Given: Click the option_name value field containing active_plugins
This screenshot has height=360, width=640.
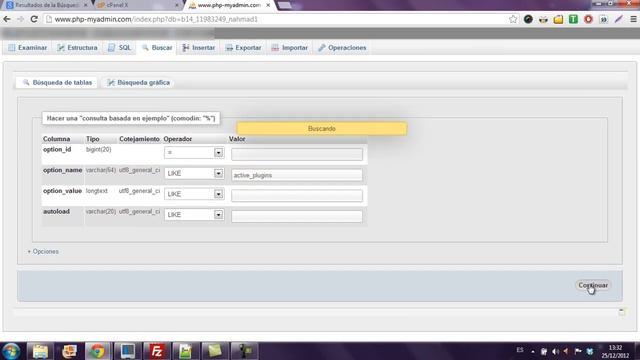Looking at the screenshot, I should [297, 175].
